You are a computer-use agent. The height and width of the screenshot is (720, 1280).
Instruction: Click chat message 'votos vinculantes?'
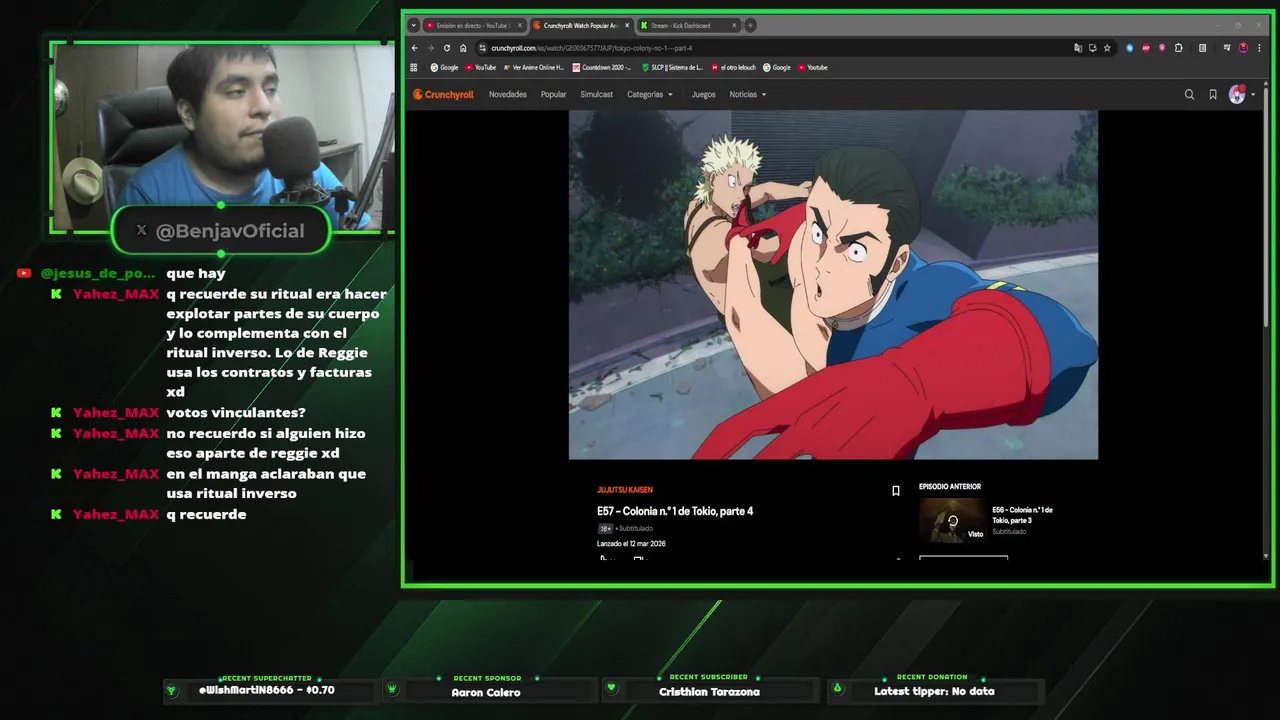pyautogui.click(x=236, y=413)
